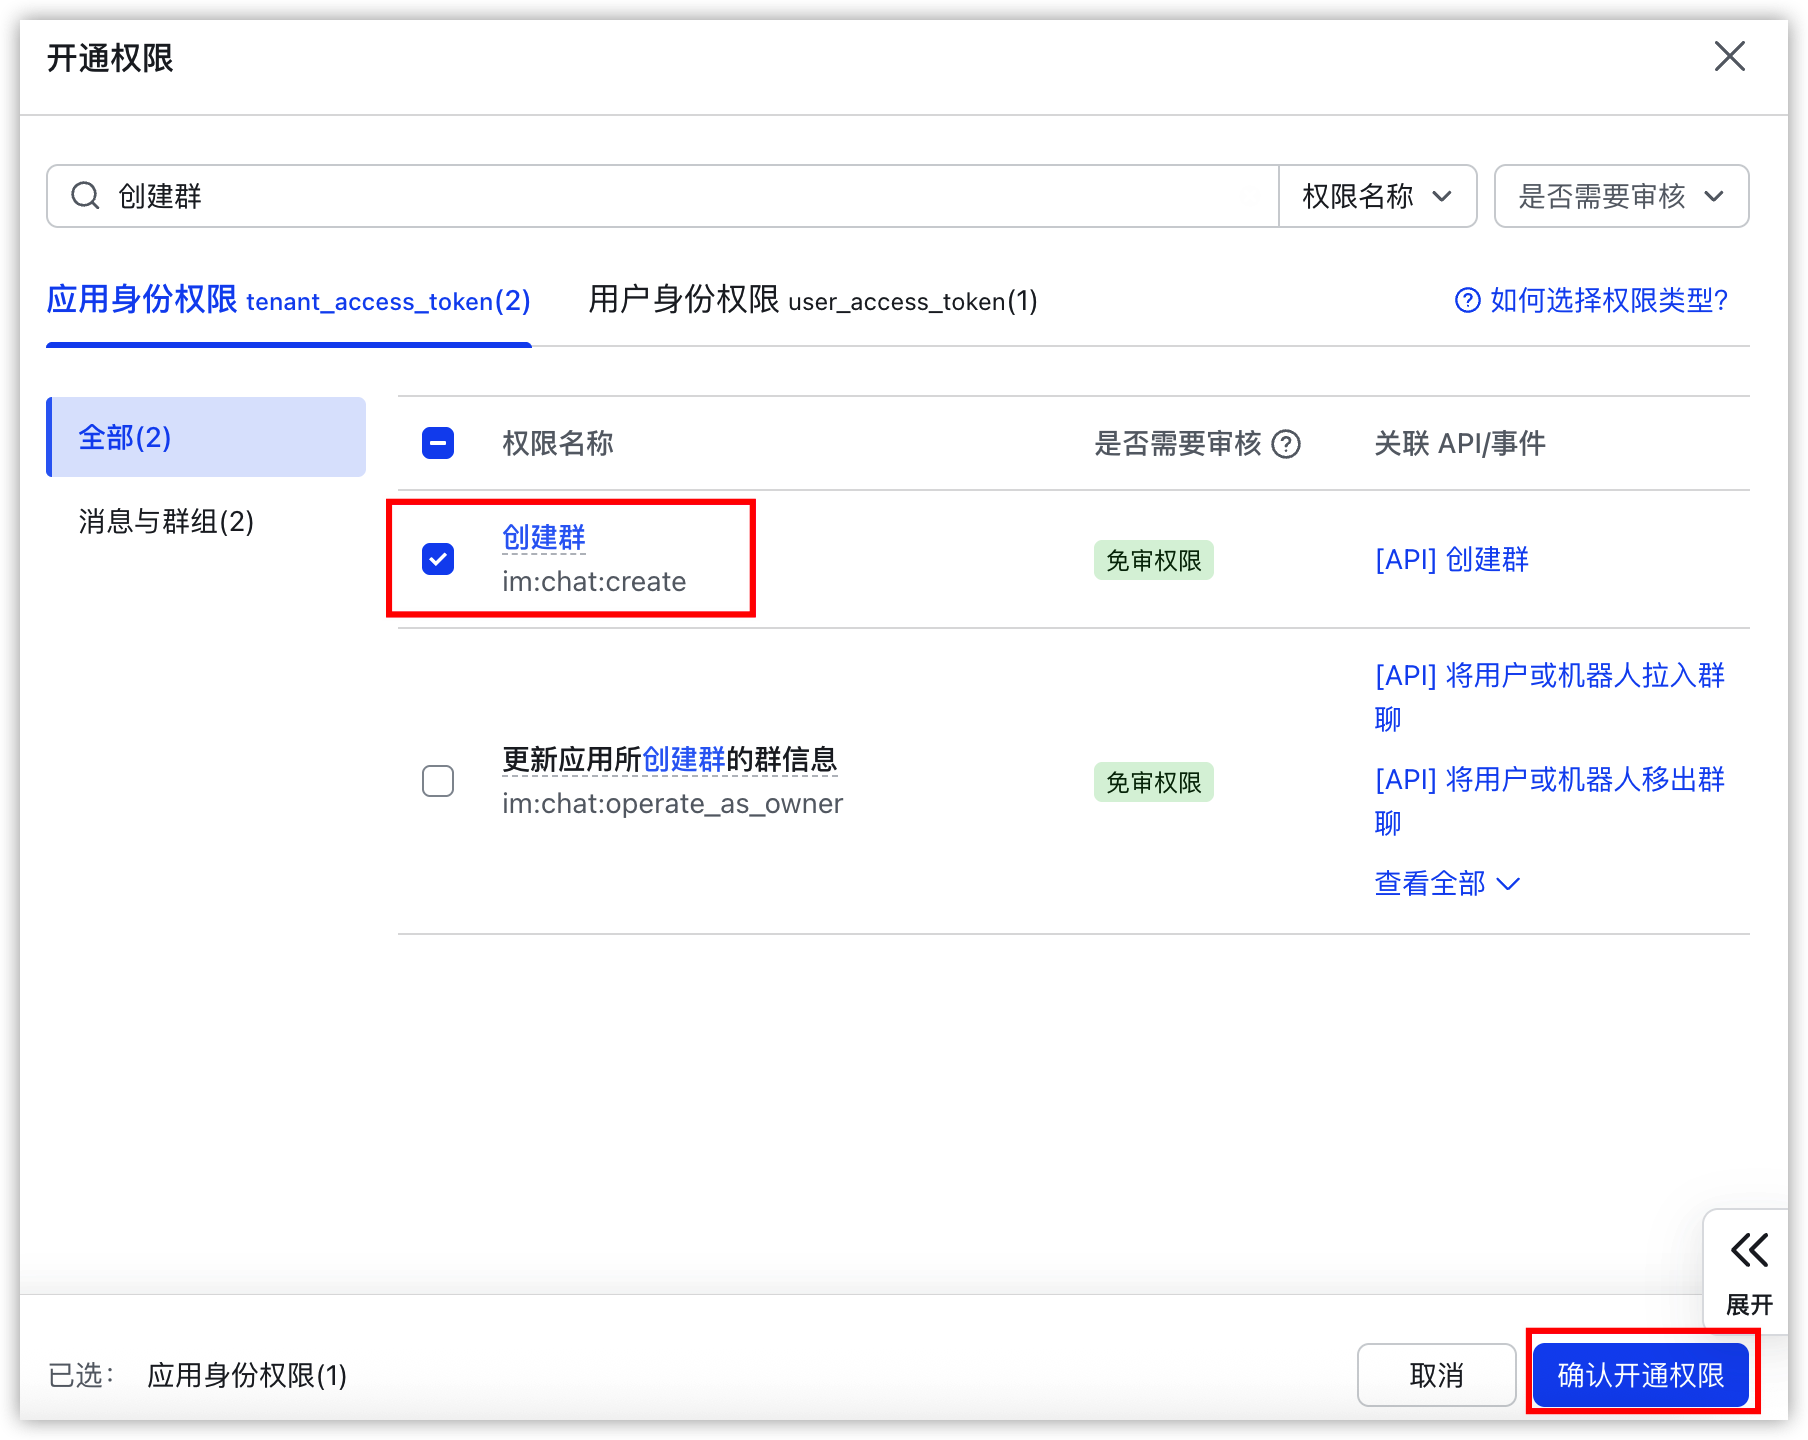
Task: Close the 开通权限 dialog with X
Action: [1730, 57]
